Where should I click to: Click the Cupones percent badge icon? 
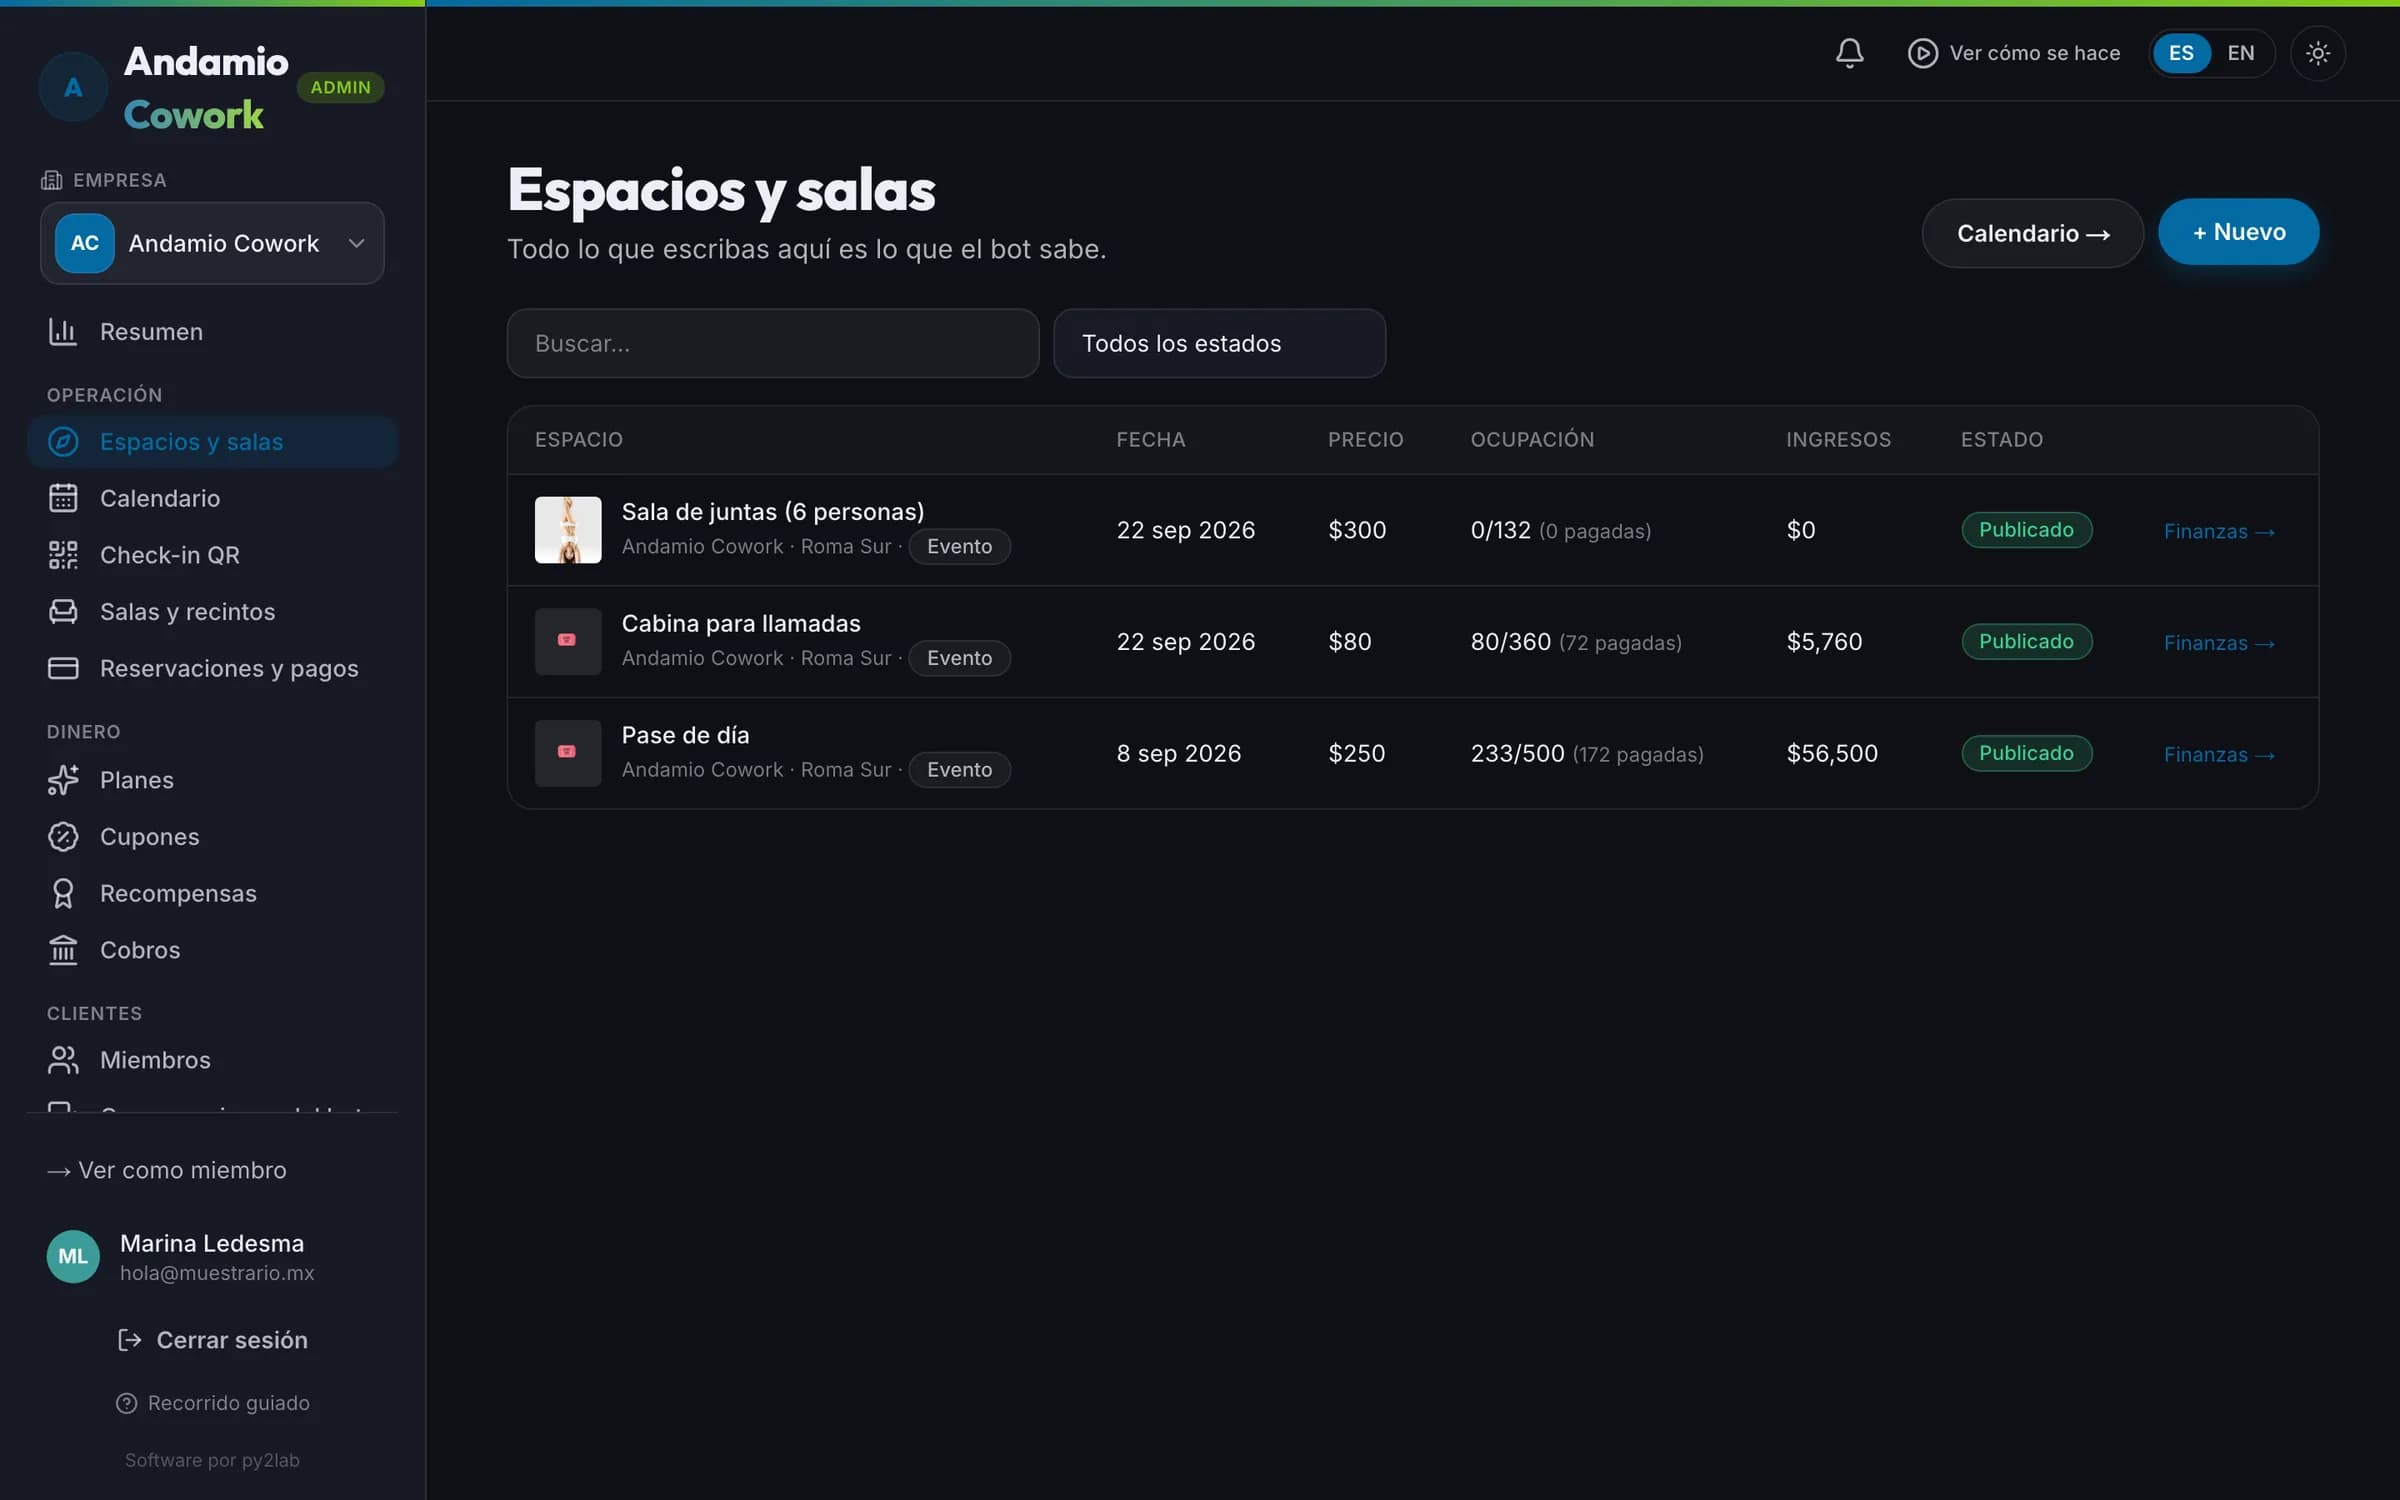coord(63,836)
